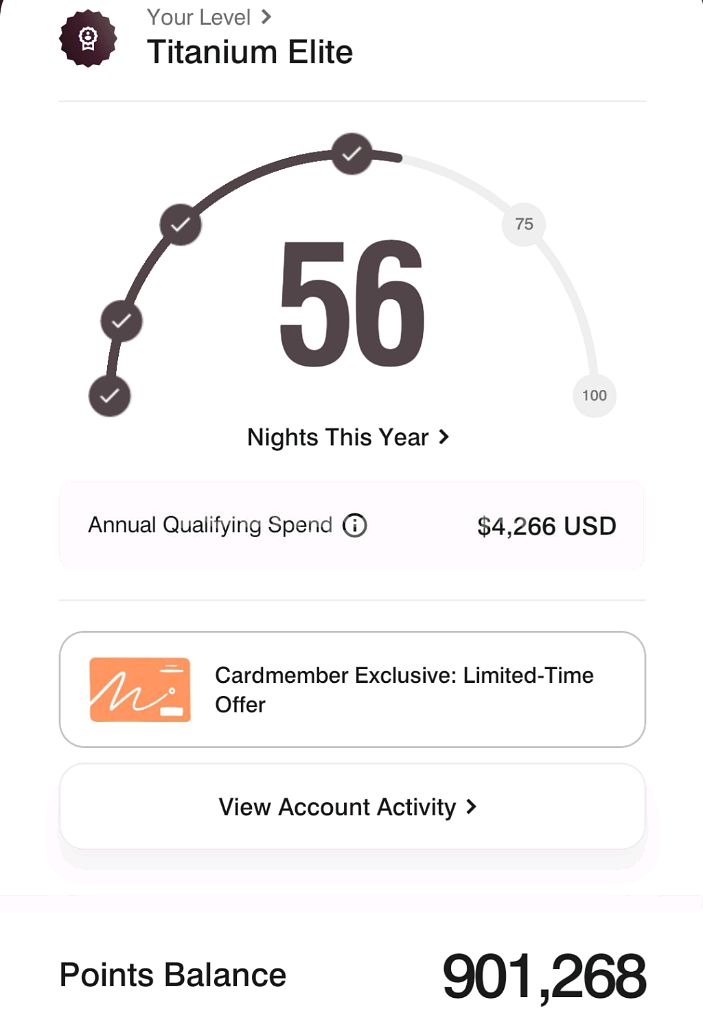This screenshot has height=1024, width=703.
Task: Click the View Account Activity button
Action: pos(351,807)
